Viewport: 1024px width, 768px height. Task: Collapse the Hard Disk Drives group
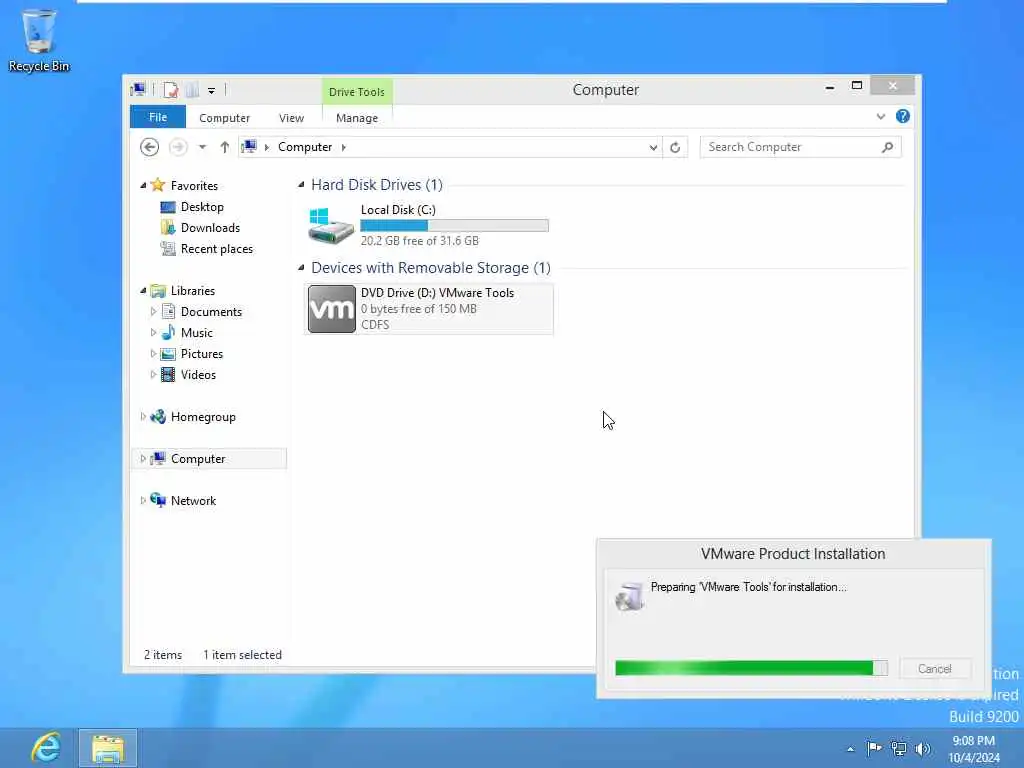tap(301, 185)
